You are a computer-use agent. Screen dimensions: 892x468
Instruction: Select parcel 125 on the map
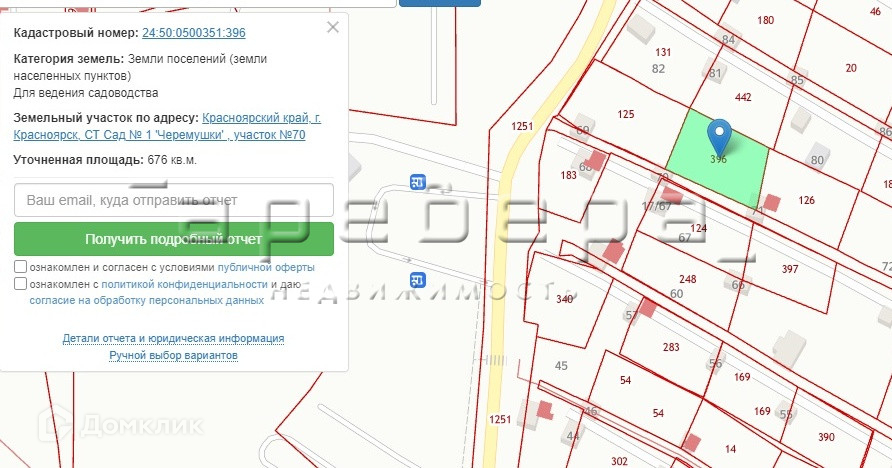tap(626, 114)
